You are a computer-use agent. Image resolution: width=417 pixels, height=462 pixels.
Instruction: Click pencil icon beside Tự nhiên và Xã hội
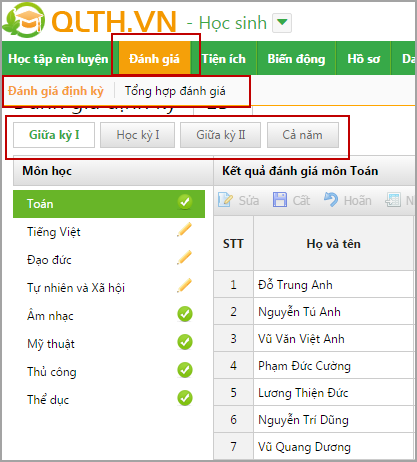(x=184, y=286)
